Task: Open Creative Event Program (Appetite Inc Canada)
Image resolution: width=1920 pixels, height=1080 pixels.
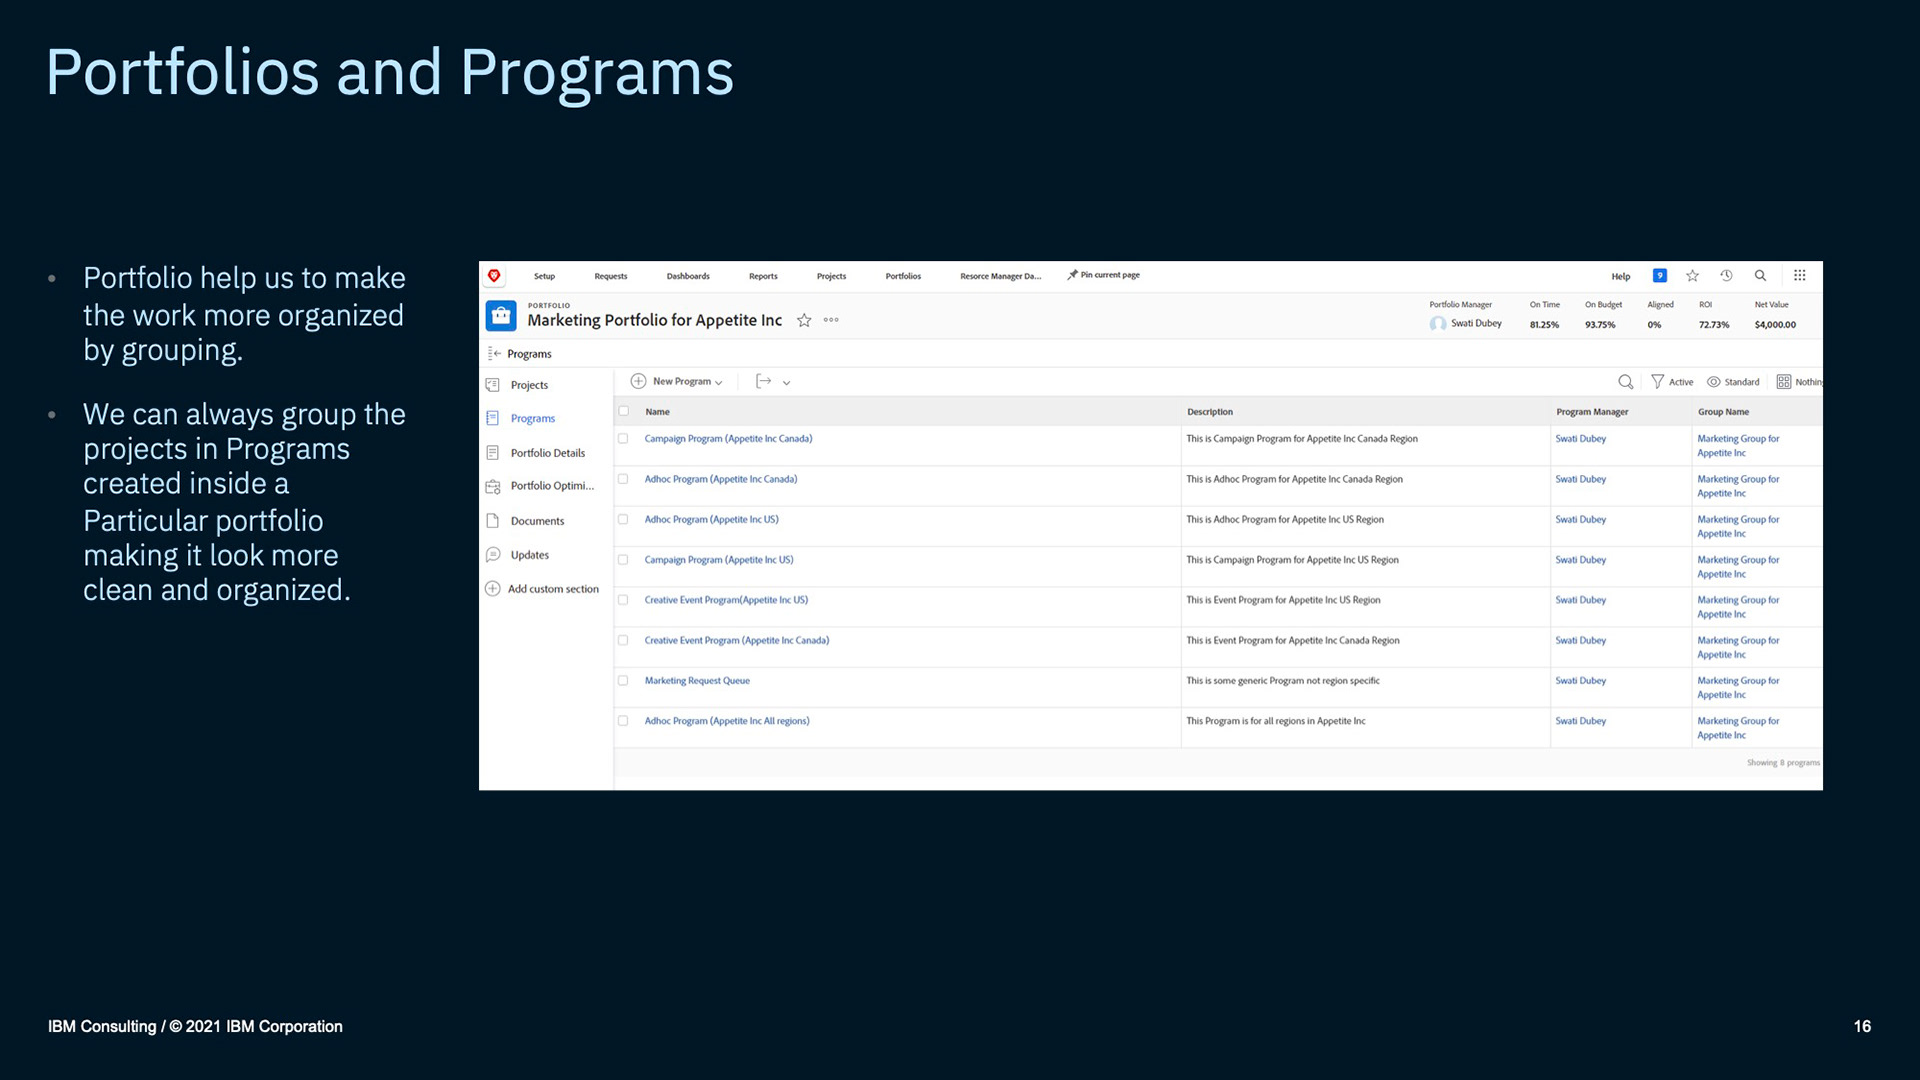Action: point(737,640)
